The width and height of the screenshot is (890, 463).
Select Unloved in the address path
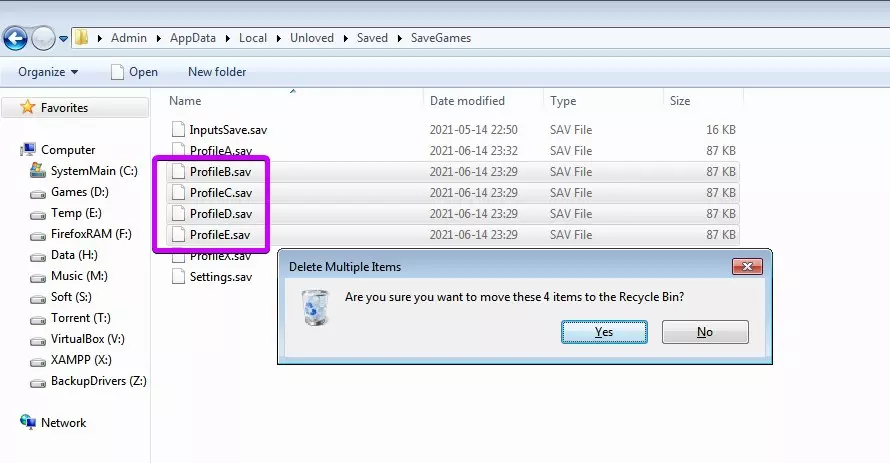[x=312, y=38]
